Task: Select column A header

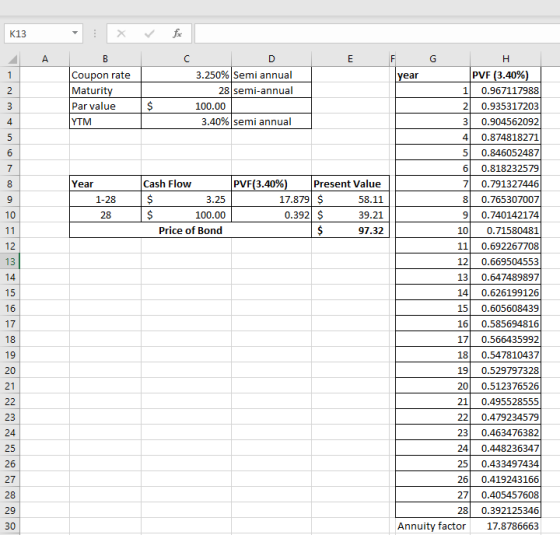Action: (x=45, y=59)
